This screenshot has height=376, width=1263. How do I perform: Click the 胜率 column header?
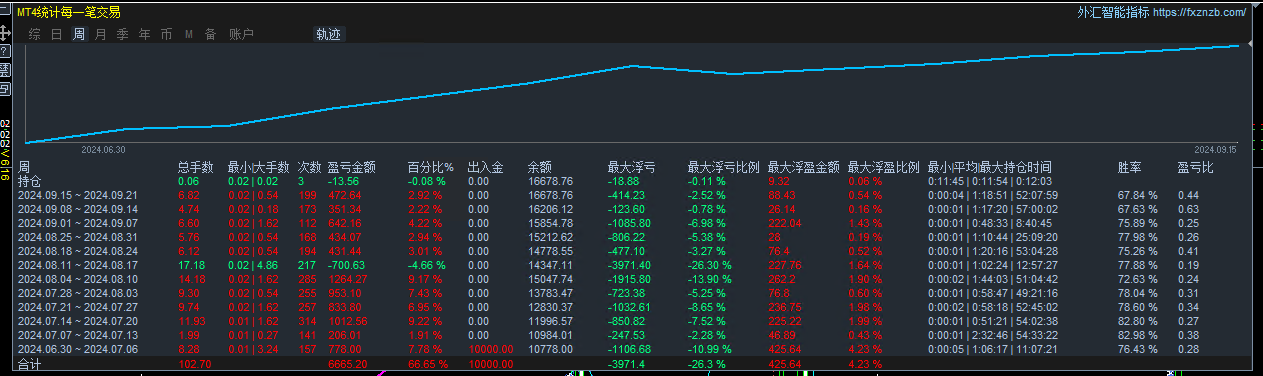[1129, 168]
